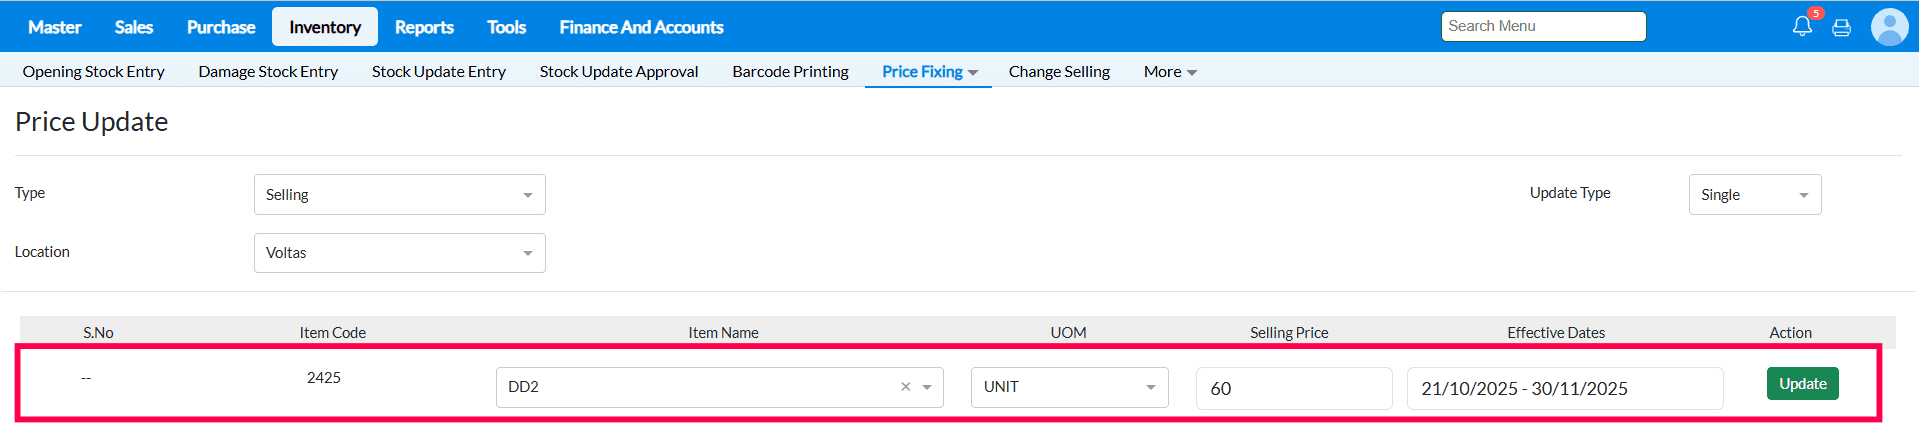The width and height of the screenshot is (1919, 431).
Task: Open the user profile avatar
Action: 1889,27
